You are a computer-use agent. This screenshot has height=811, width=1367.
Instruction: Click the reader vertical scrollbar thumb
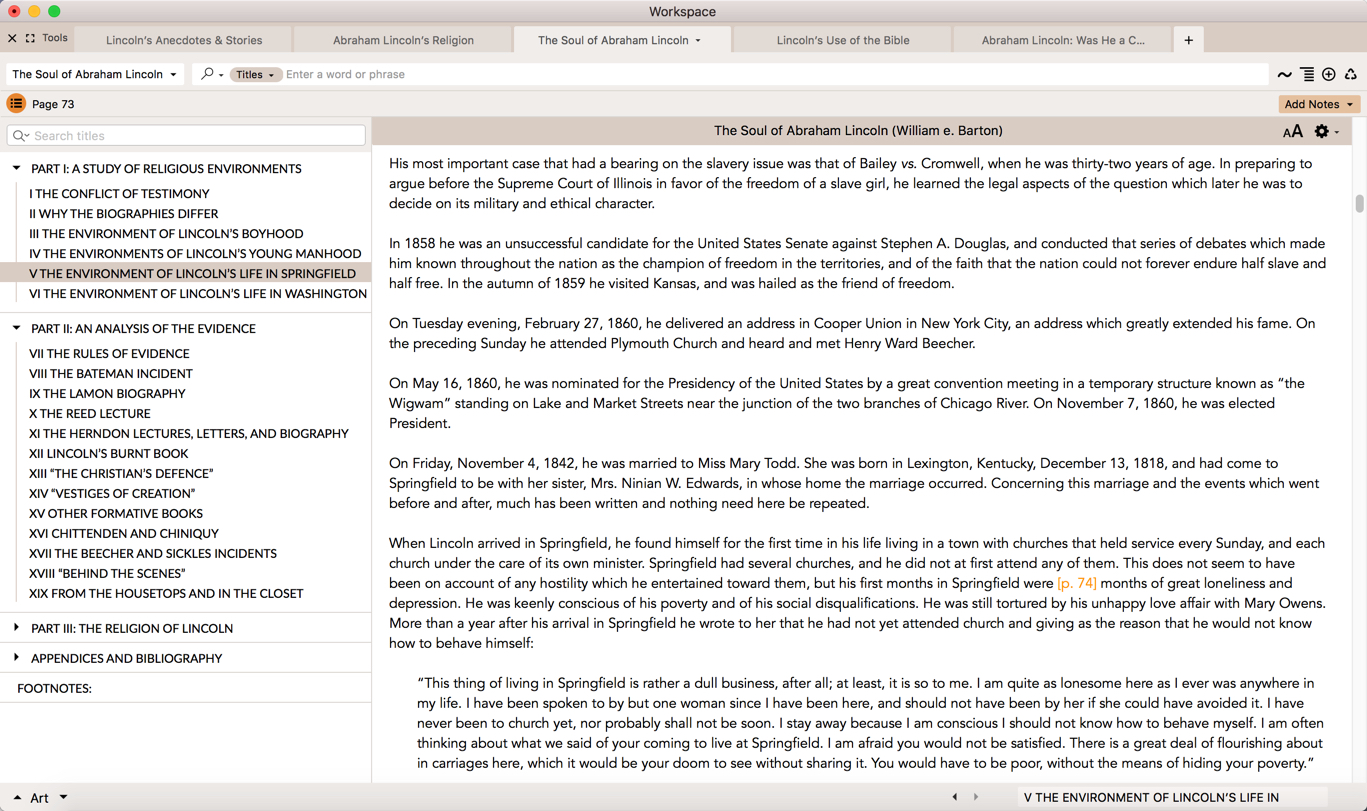point(1359,203)
